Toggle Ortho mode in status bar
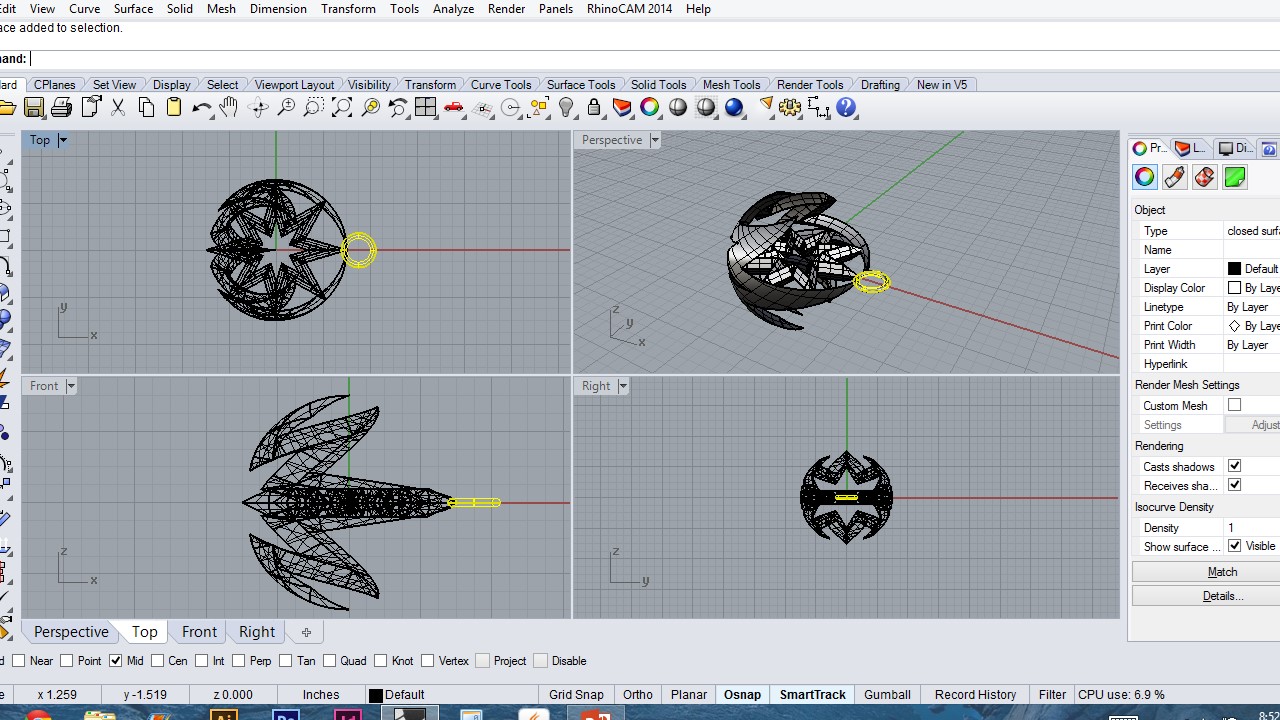The image size is (1280, 720). [638, 694]
